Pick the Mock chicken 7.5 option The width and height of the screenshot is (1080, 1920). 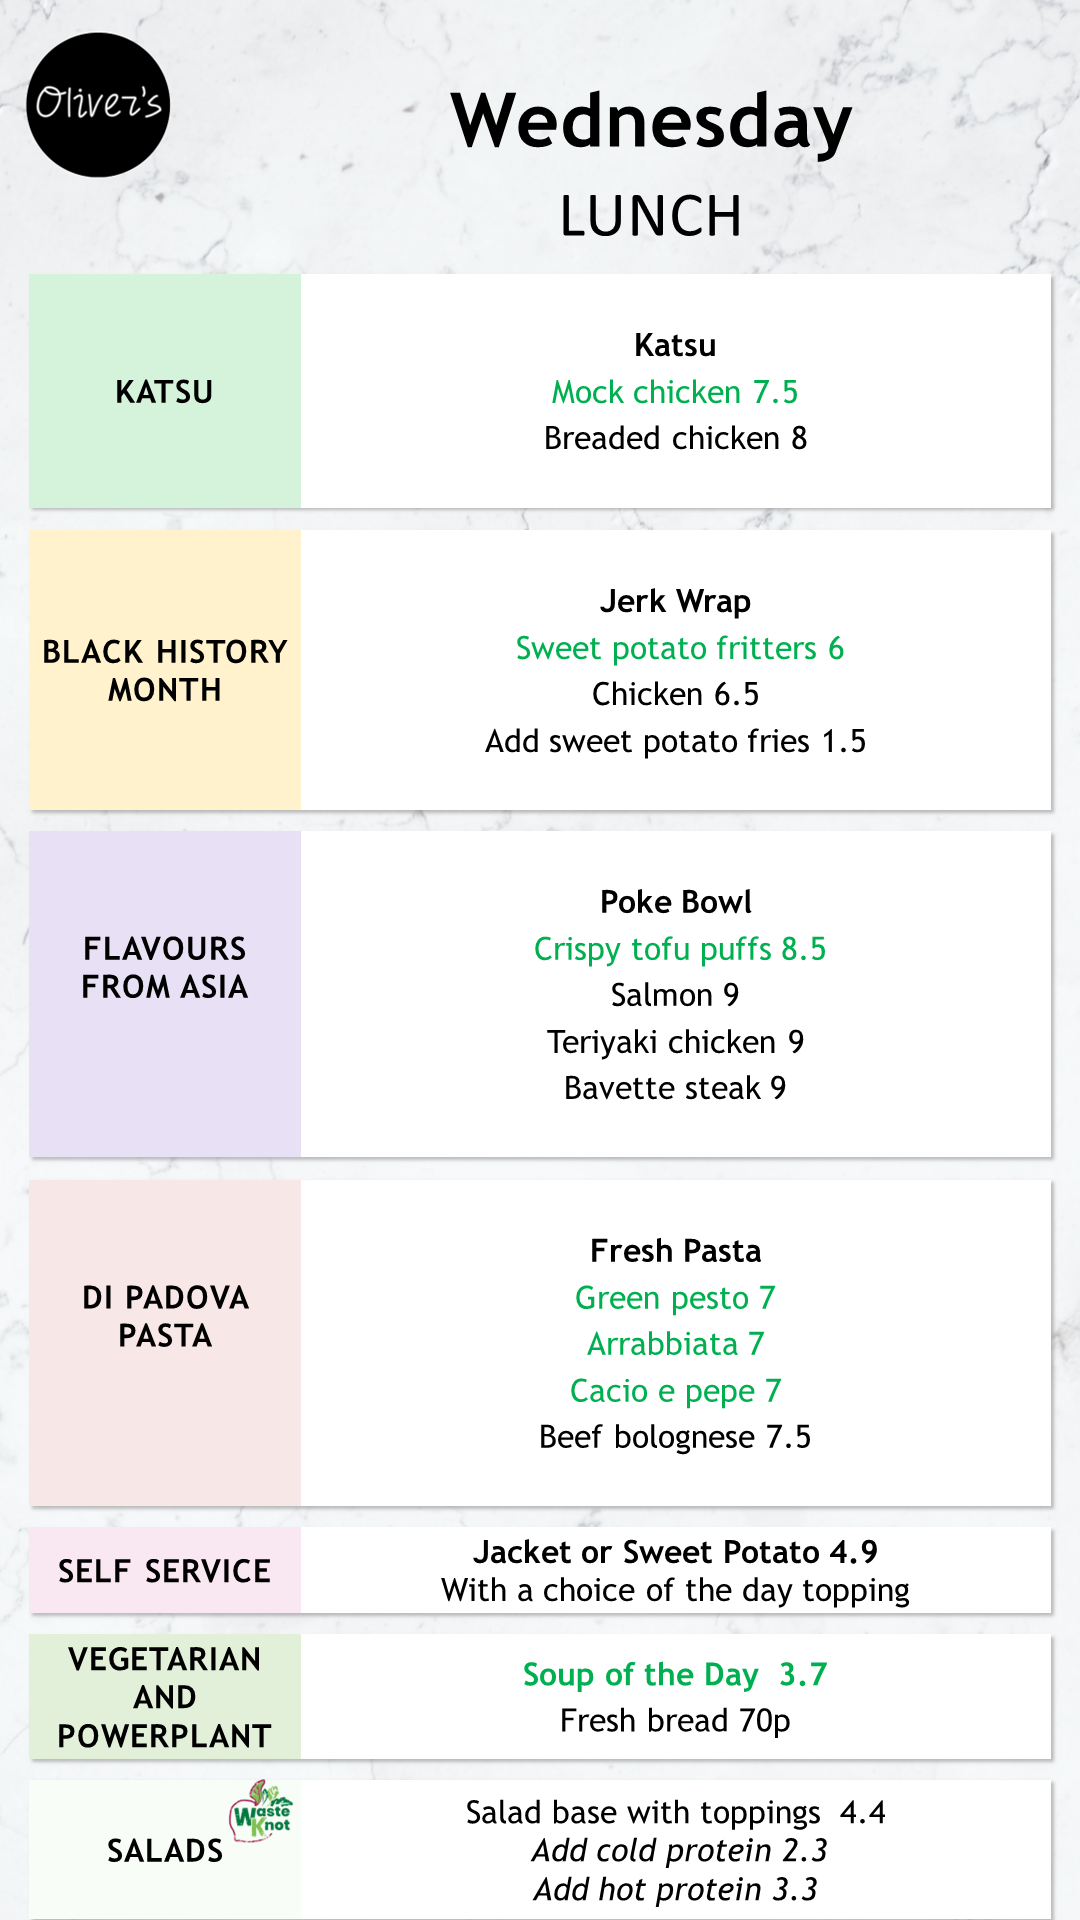tap(675, 392)
